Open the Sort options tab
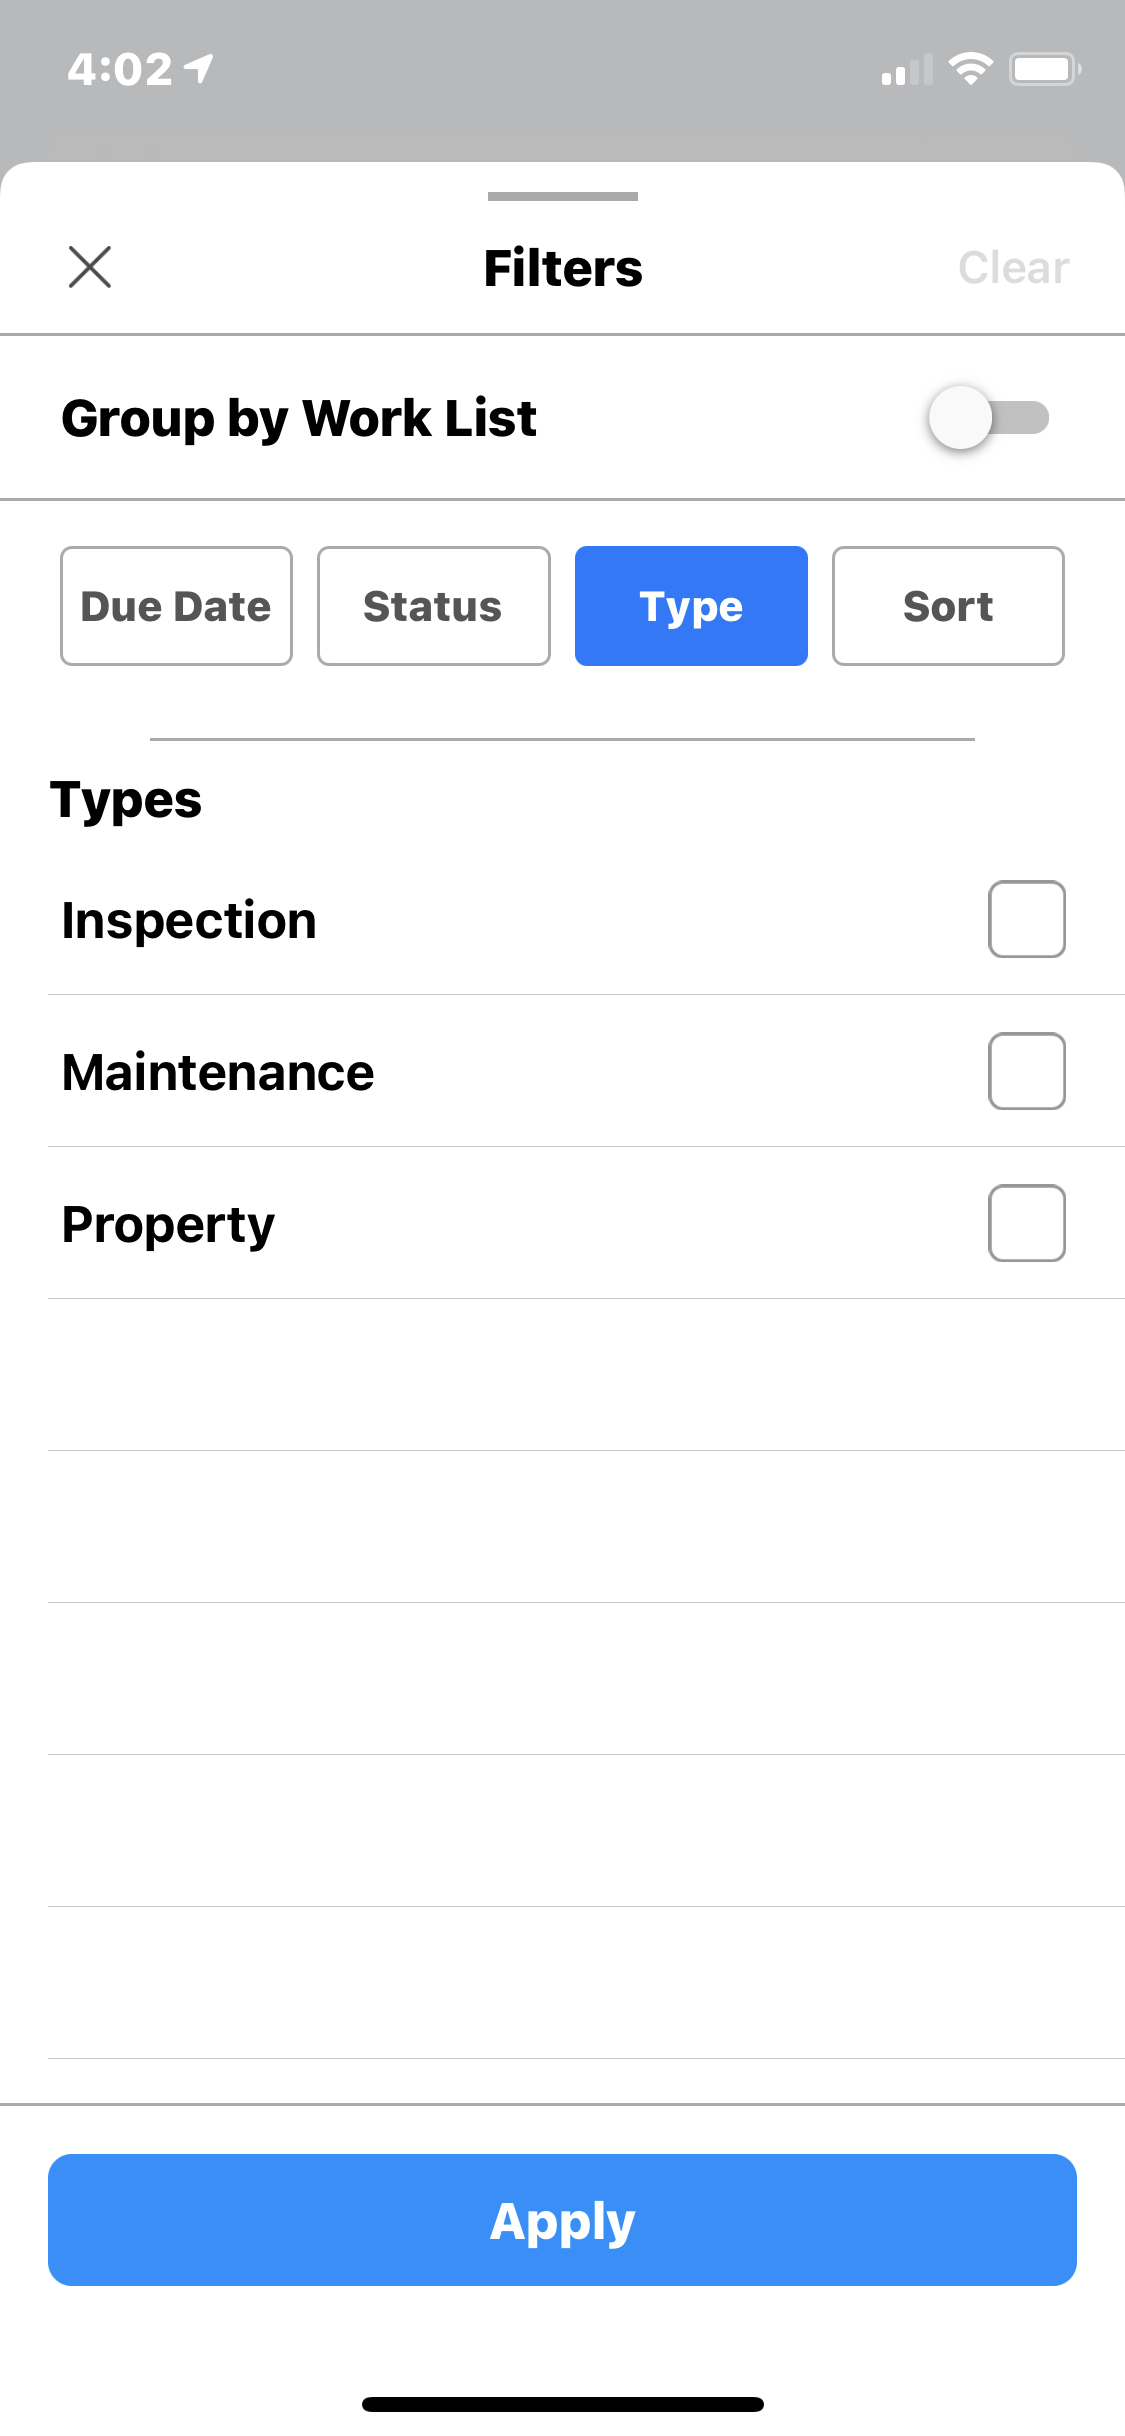 pos(948,606)
